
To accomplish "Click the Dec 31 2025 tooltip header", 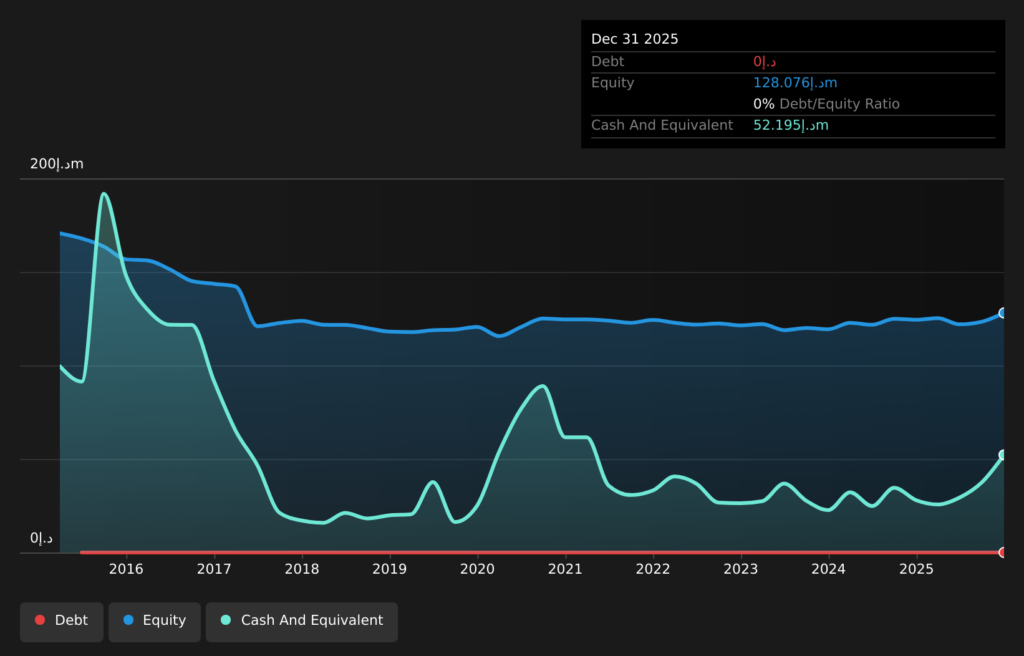I will pos(635,39).
